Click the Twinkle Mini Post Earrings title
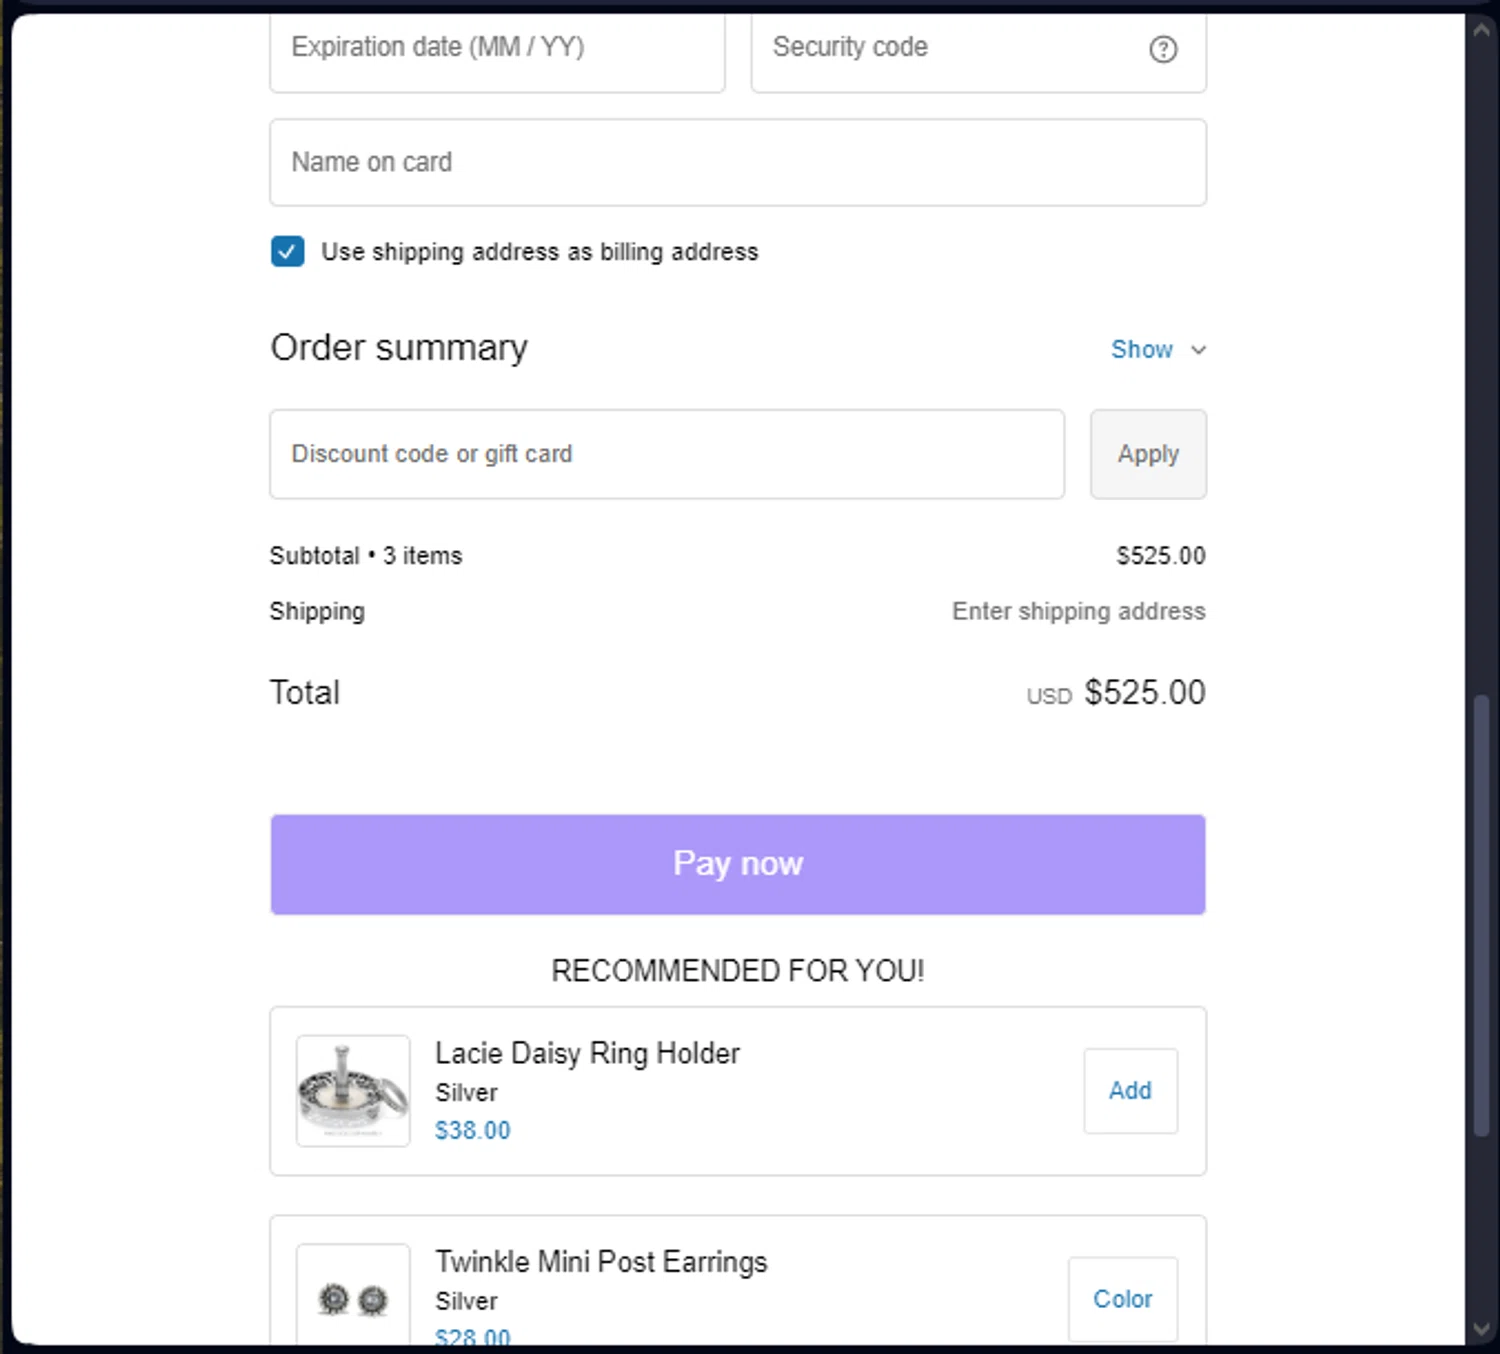The height and width of the screenshot is (1354, 1500). click(601, 1262)
